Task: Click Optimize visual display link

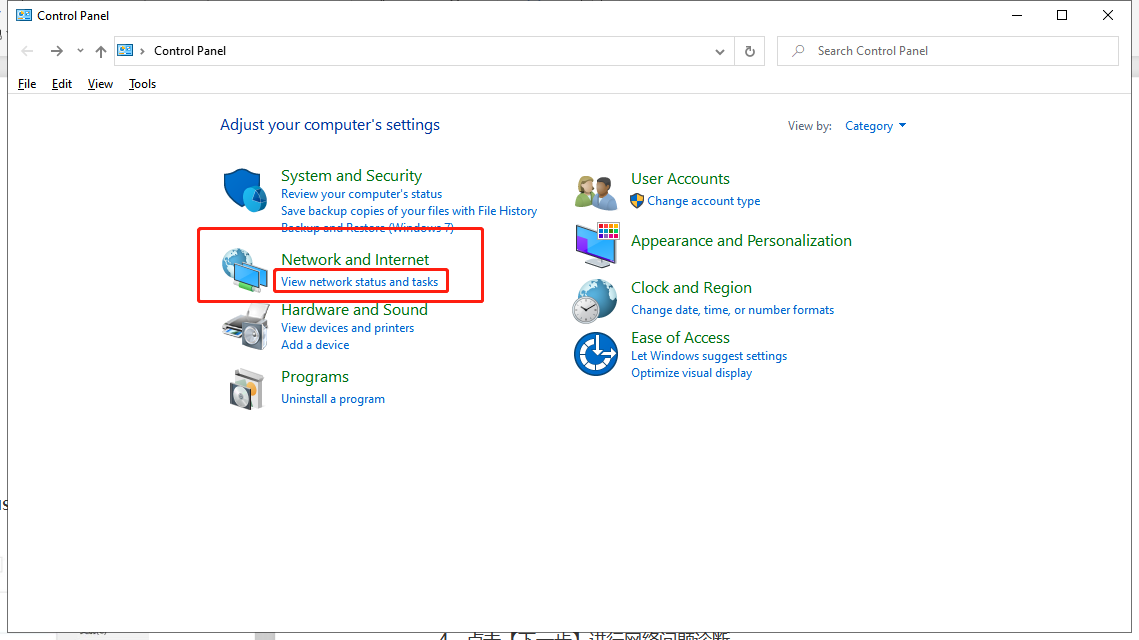Action: pos(692,373)
